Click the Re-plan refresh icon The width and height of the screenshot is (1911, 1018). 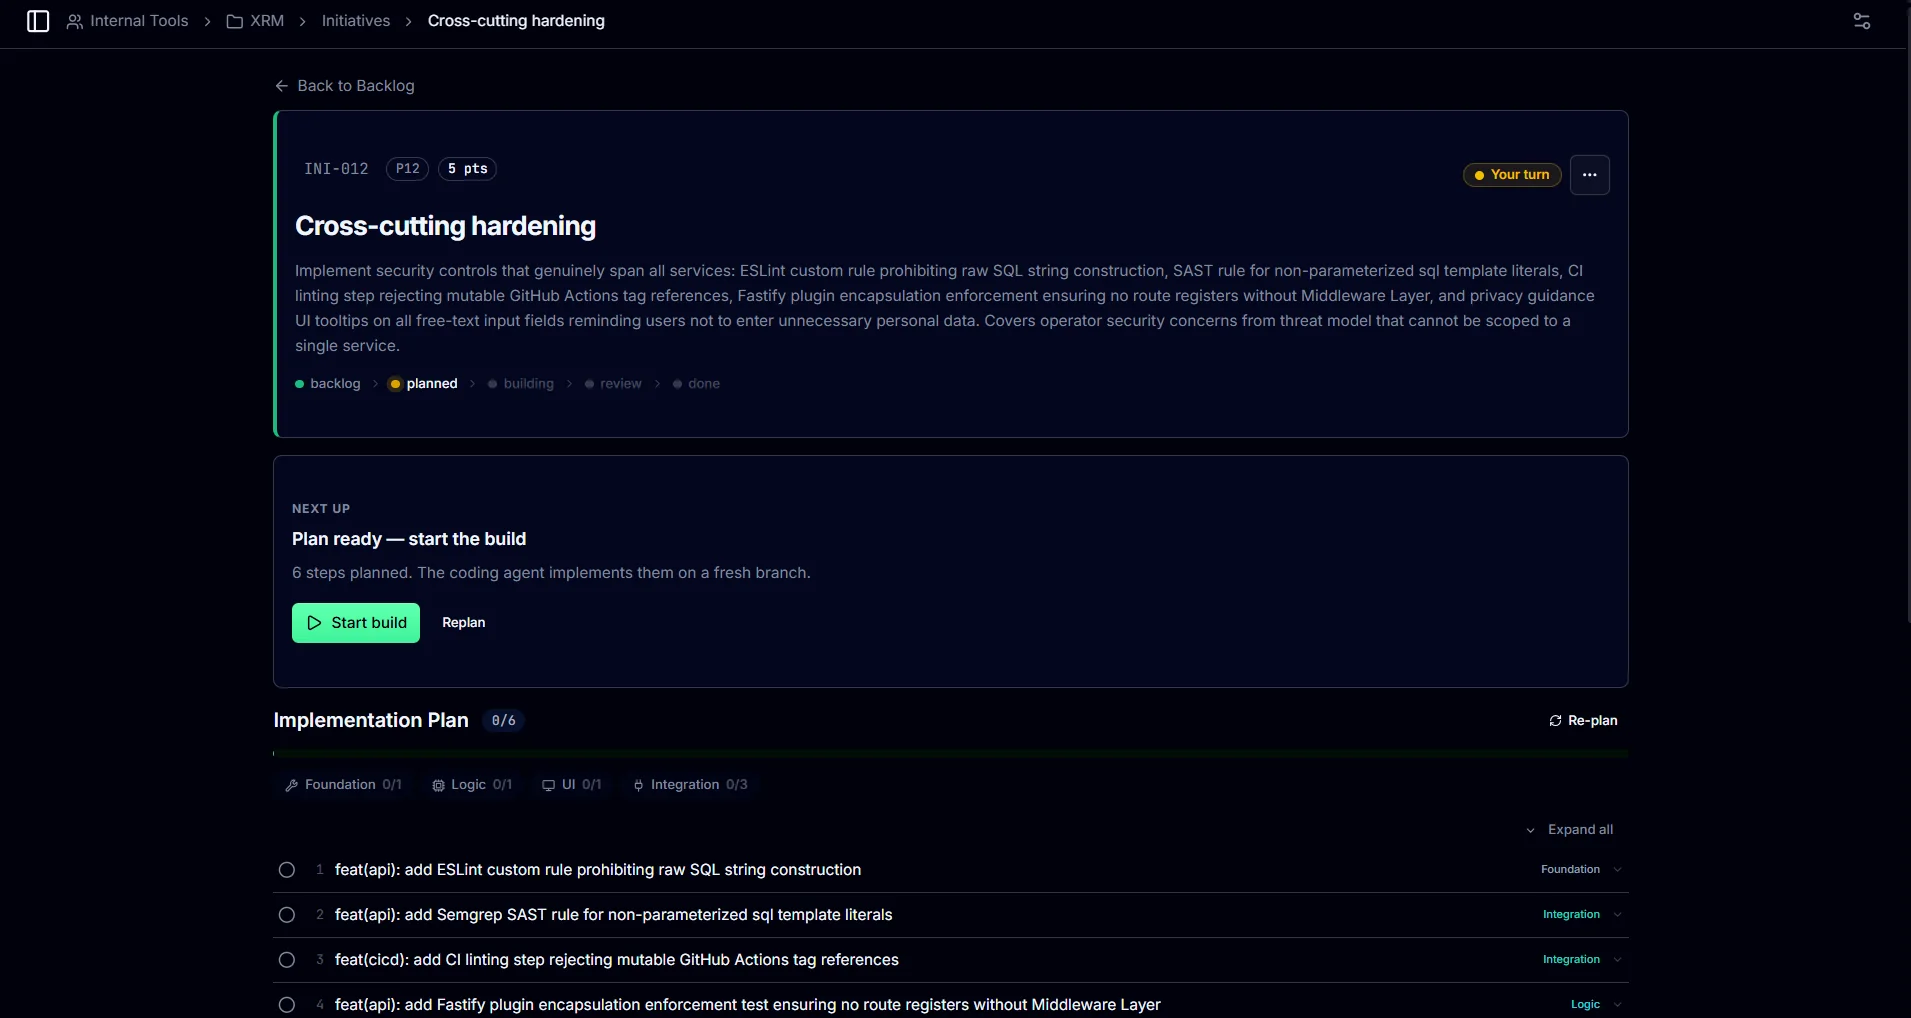(x=1555, y=721)
